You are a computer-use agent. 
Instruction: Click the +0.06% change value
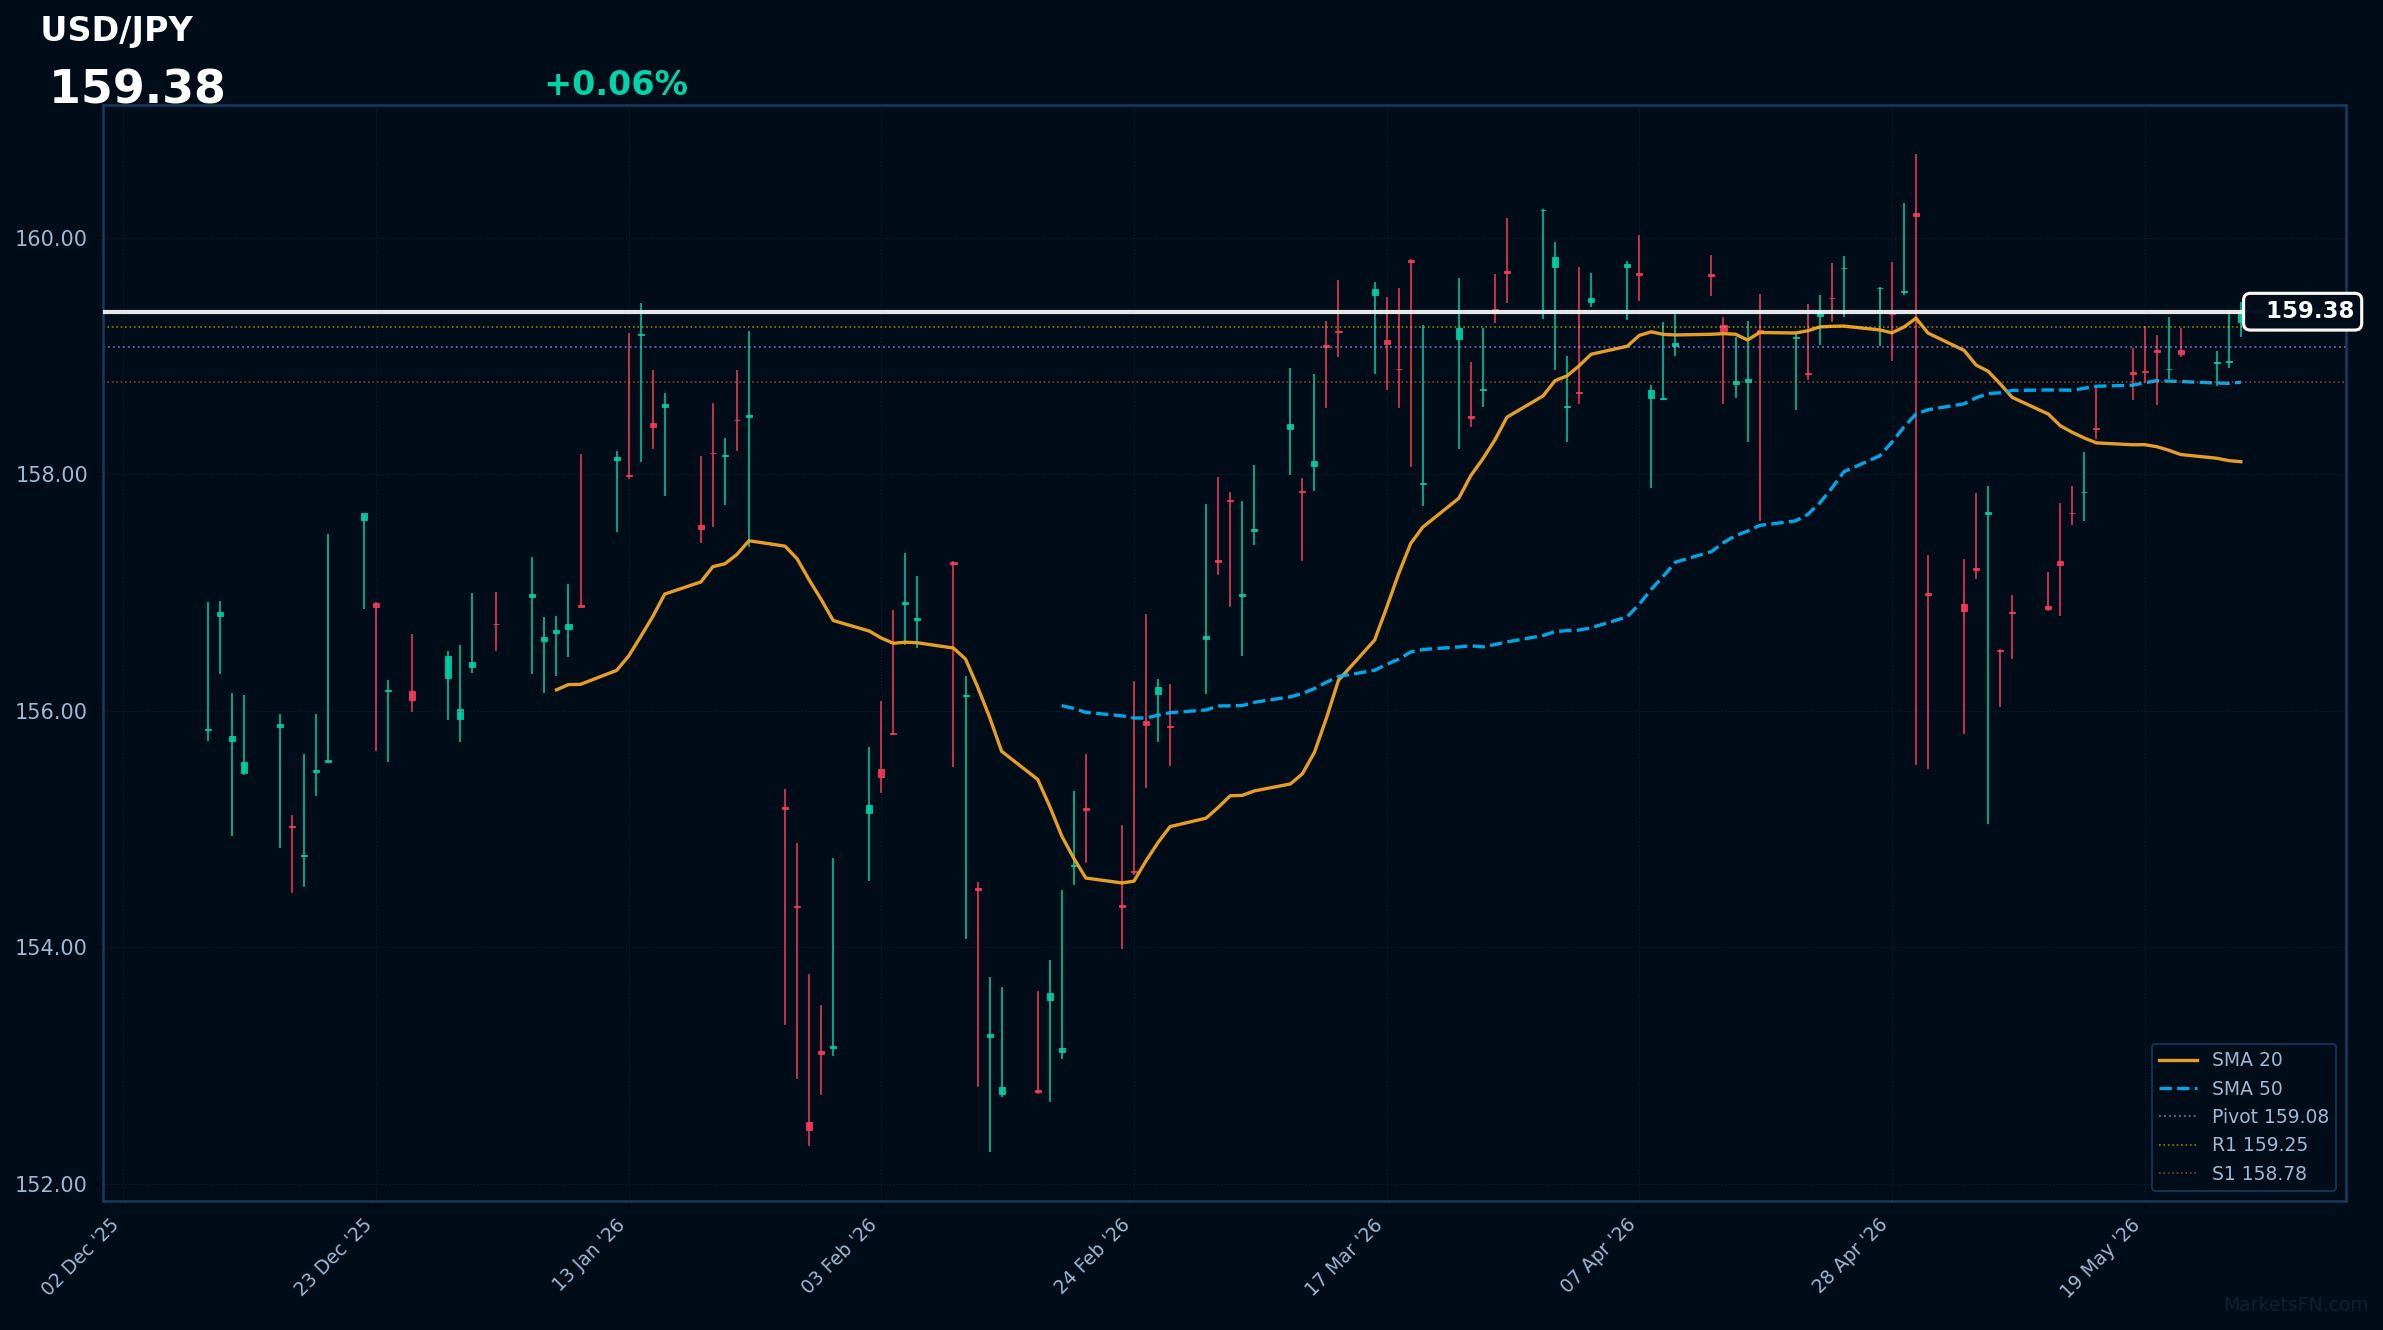click(616, 84)
